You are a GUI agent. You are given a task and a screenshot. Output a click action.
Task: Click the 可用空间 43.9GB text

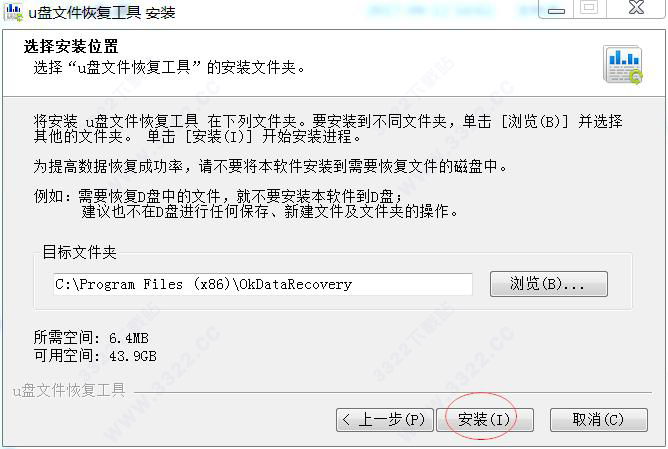95,355
